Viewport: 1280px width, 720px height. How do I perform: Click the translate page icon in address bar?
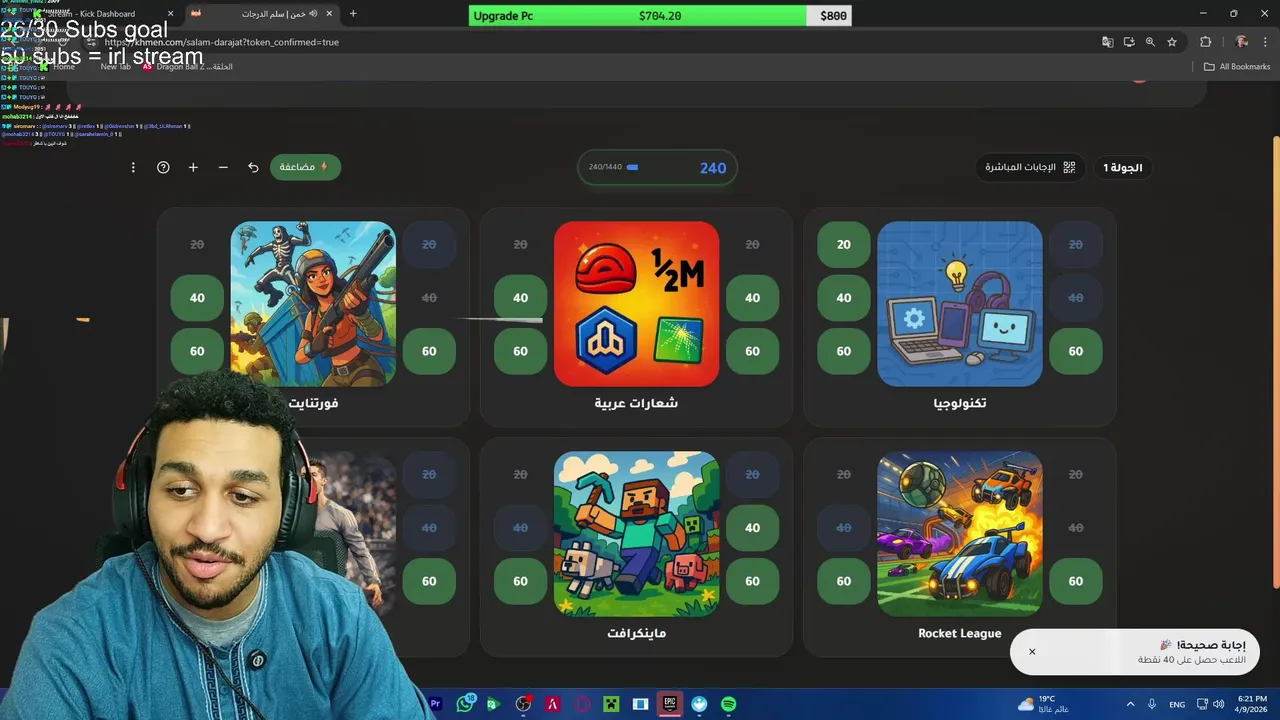click(1107, 42)
